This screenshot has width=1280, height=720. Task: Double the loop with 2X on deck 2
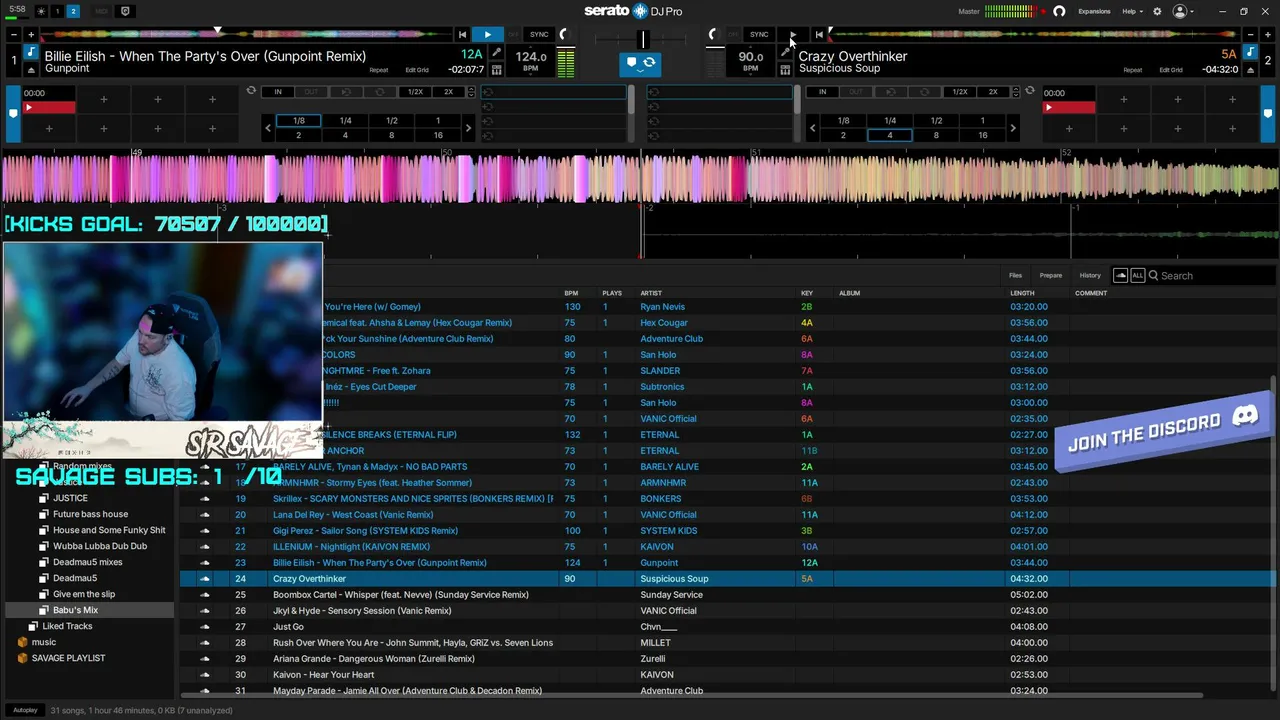[993, 92]
